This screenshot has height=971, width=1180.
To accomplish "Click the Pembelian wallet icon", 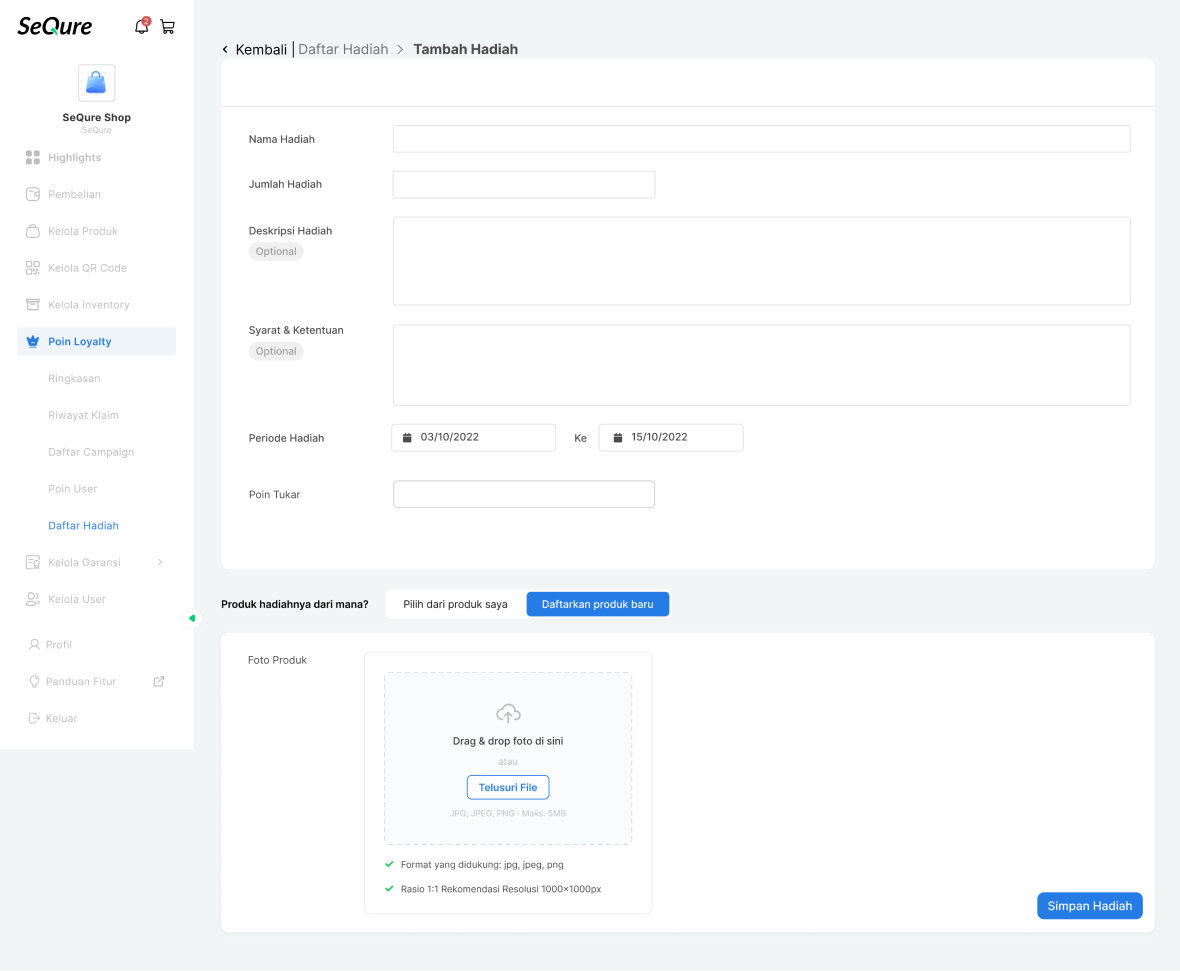I will tap(32, 194).
